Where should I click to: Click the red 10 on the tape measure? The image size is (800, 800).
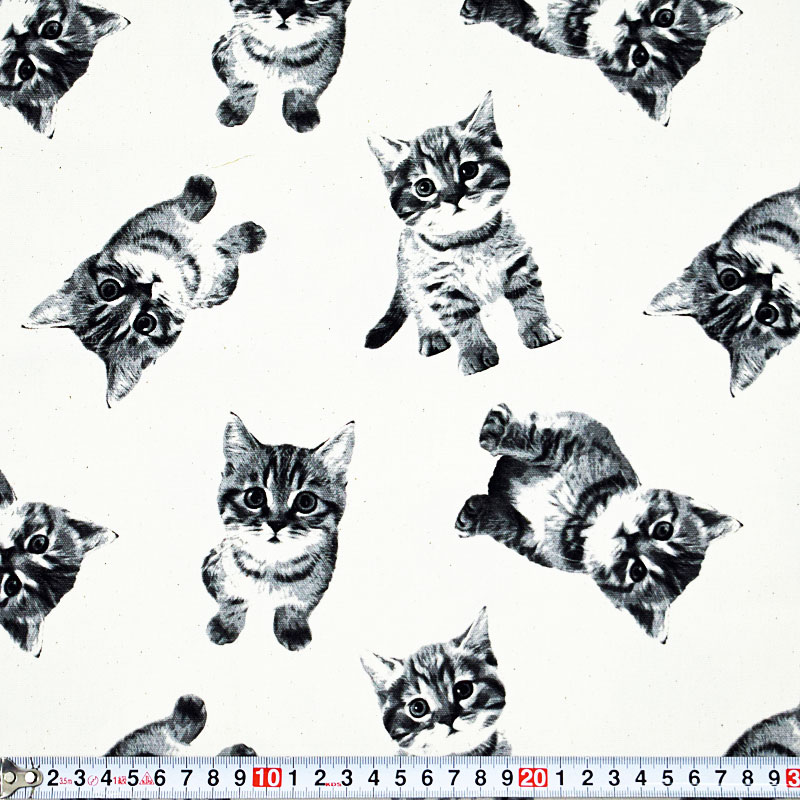click(266, 778)
